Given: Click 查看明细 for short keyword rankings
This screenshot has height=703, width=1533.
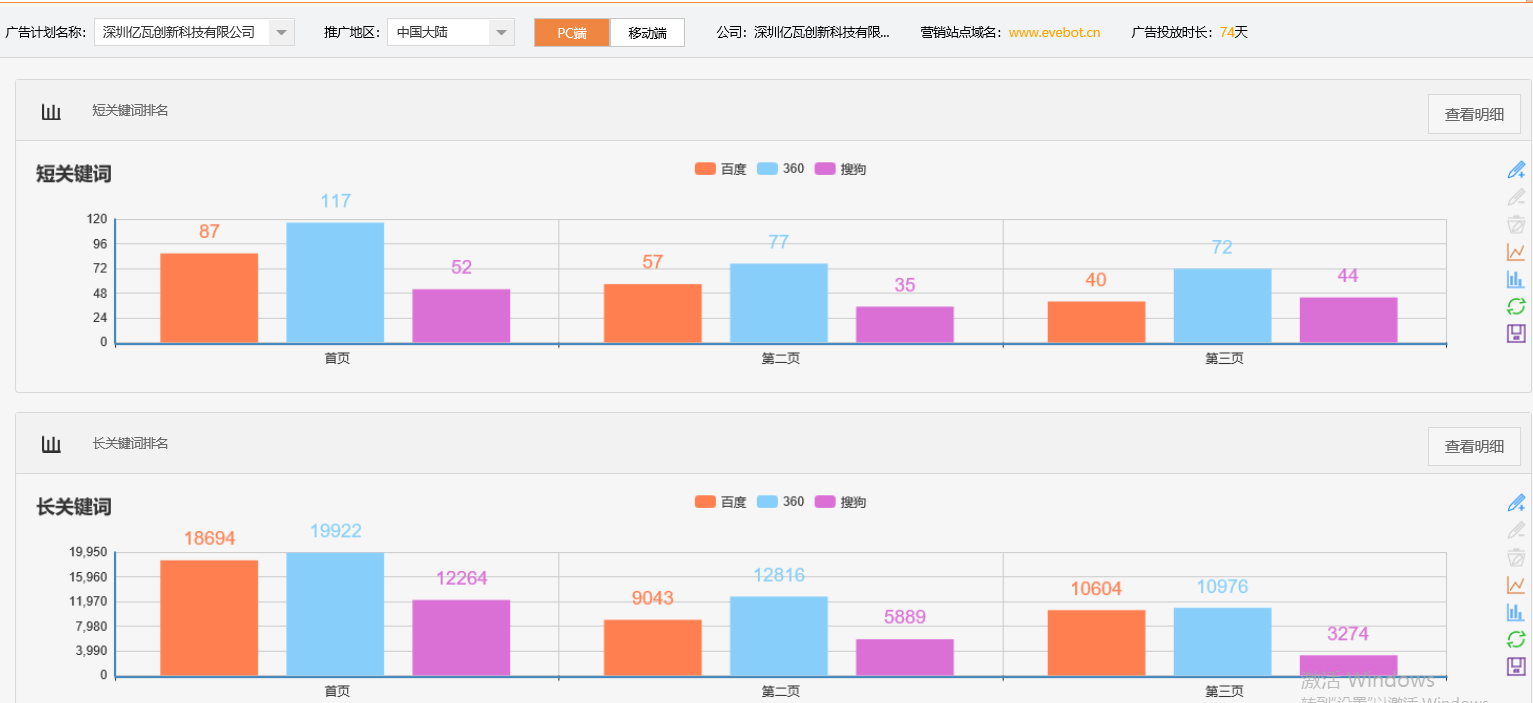Looking at the screenshot, I should (x=1473, y=113).
